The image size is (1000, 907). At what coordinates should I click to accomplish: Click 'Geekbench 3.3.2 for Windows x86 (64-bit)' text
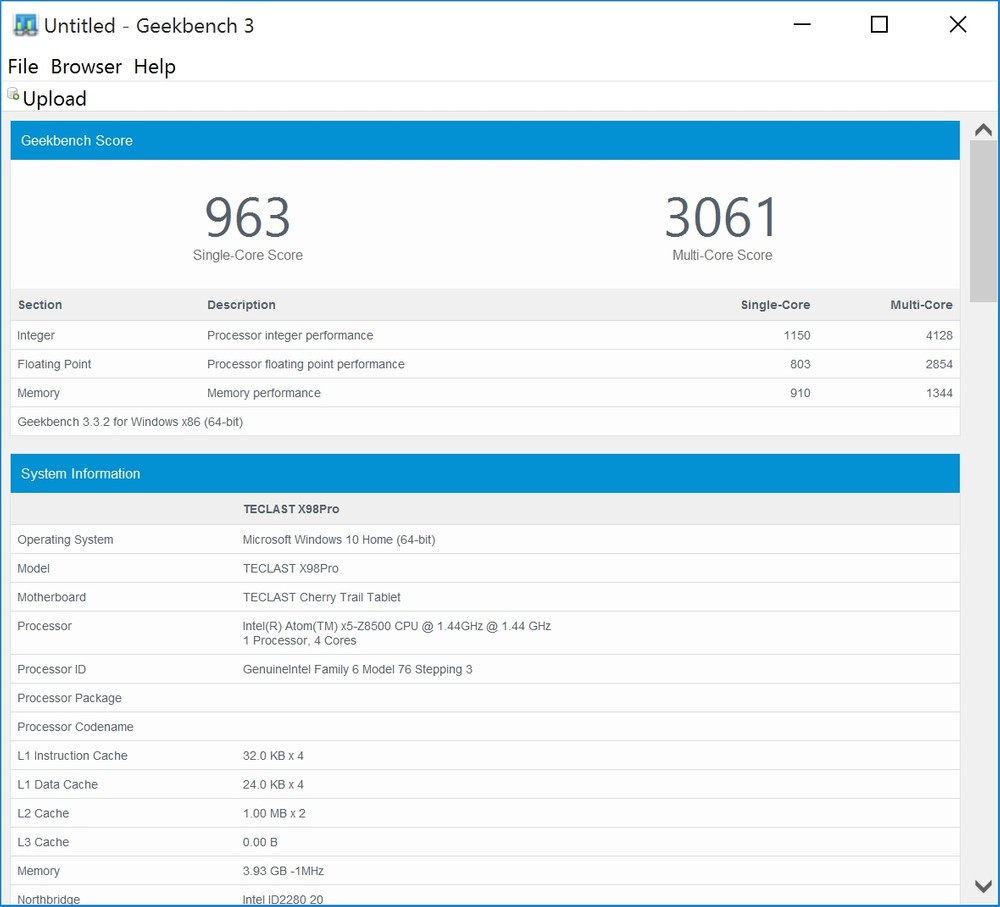click(x=130, y=422)
